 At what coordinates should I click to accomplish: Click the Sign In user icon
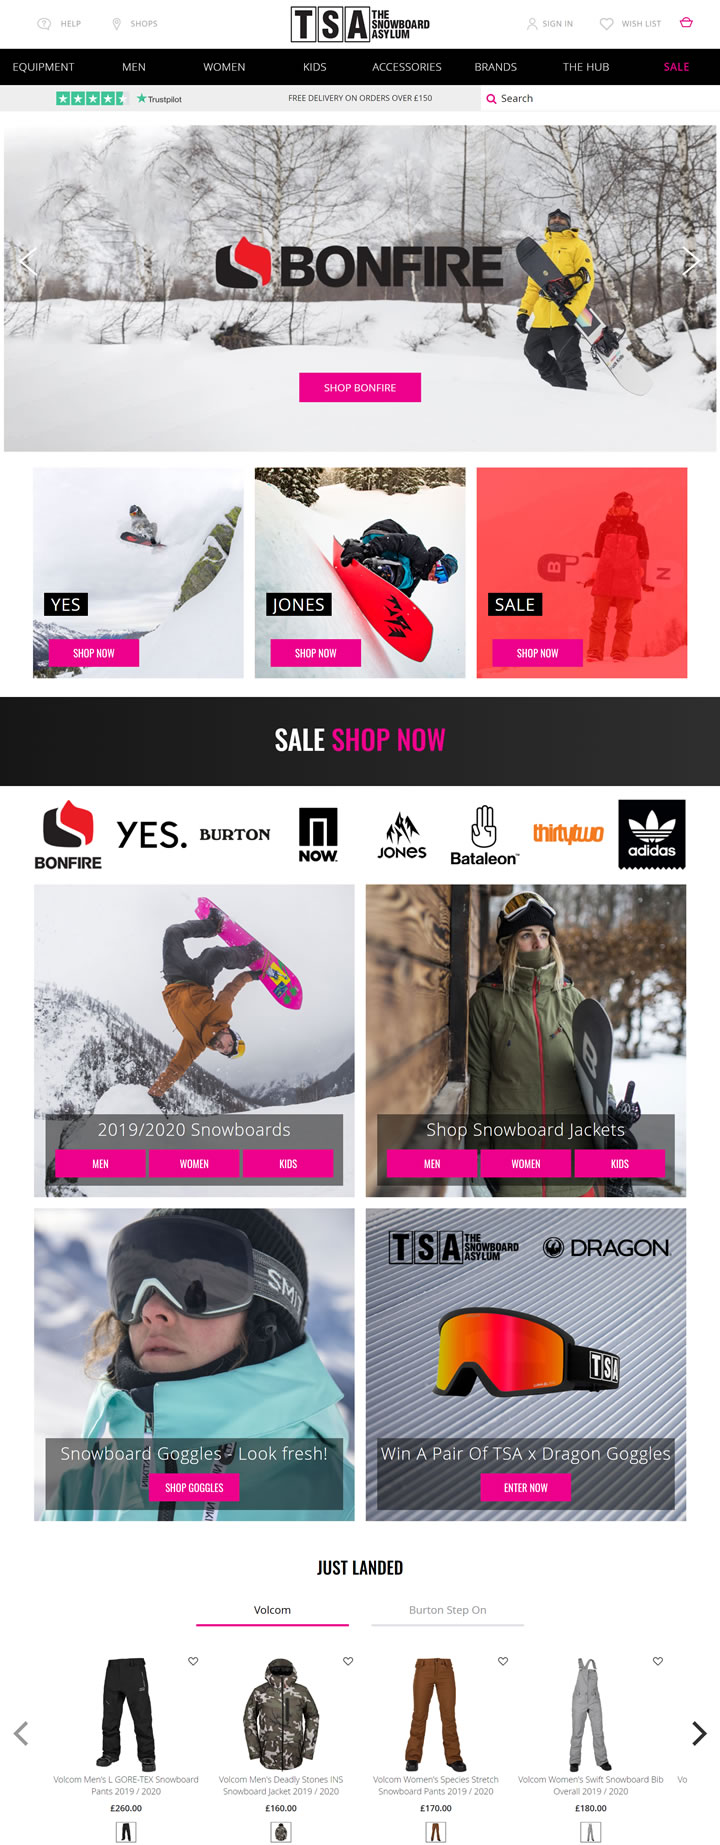(x=532, y=23)
